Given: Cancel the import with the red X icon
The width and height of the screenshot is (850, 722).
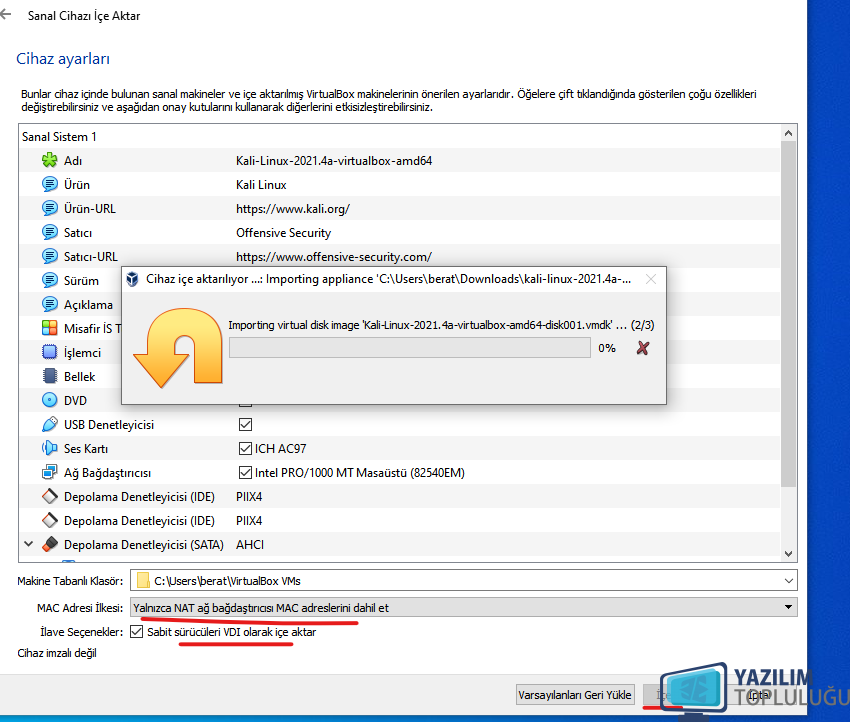Looking at the screenshot, I should click(x=643, y=348).
